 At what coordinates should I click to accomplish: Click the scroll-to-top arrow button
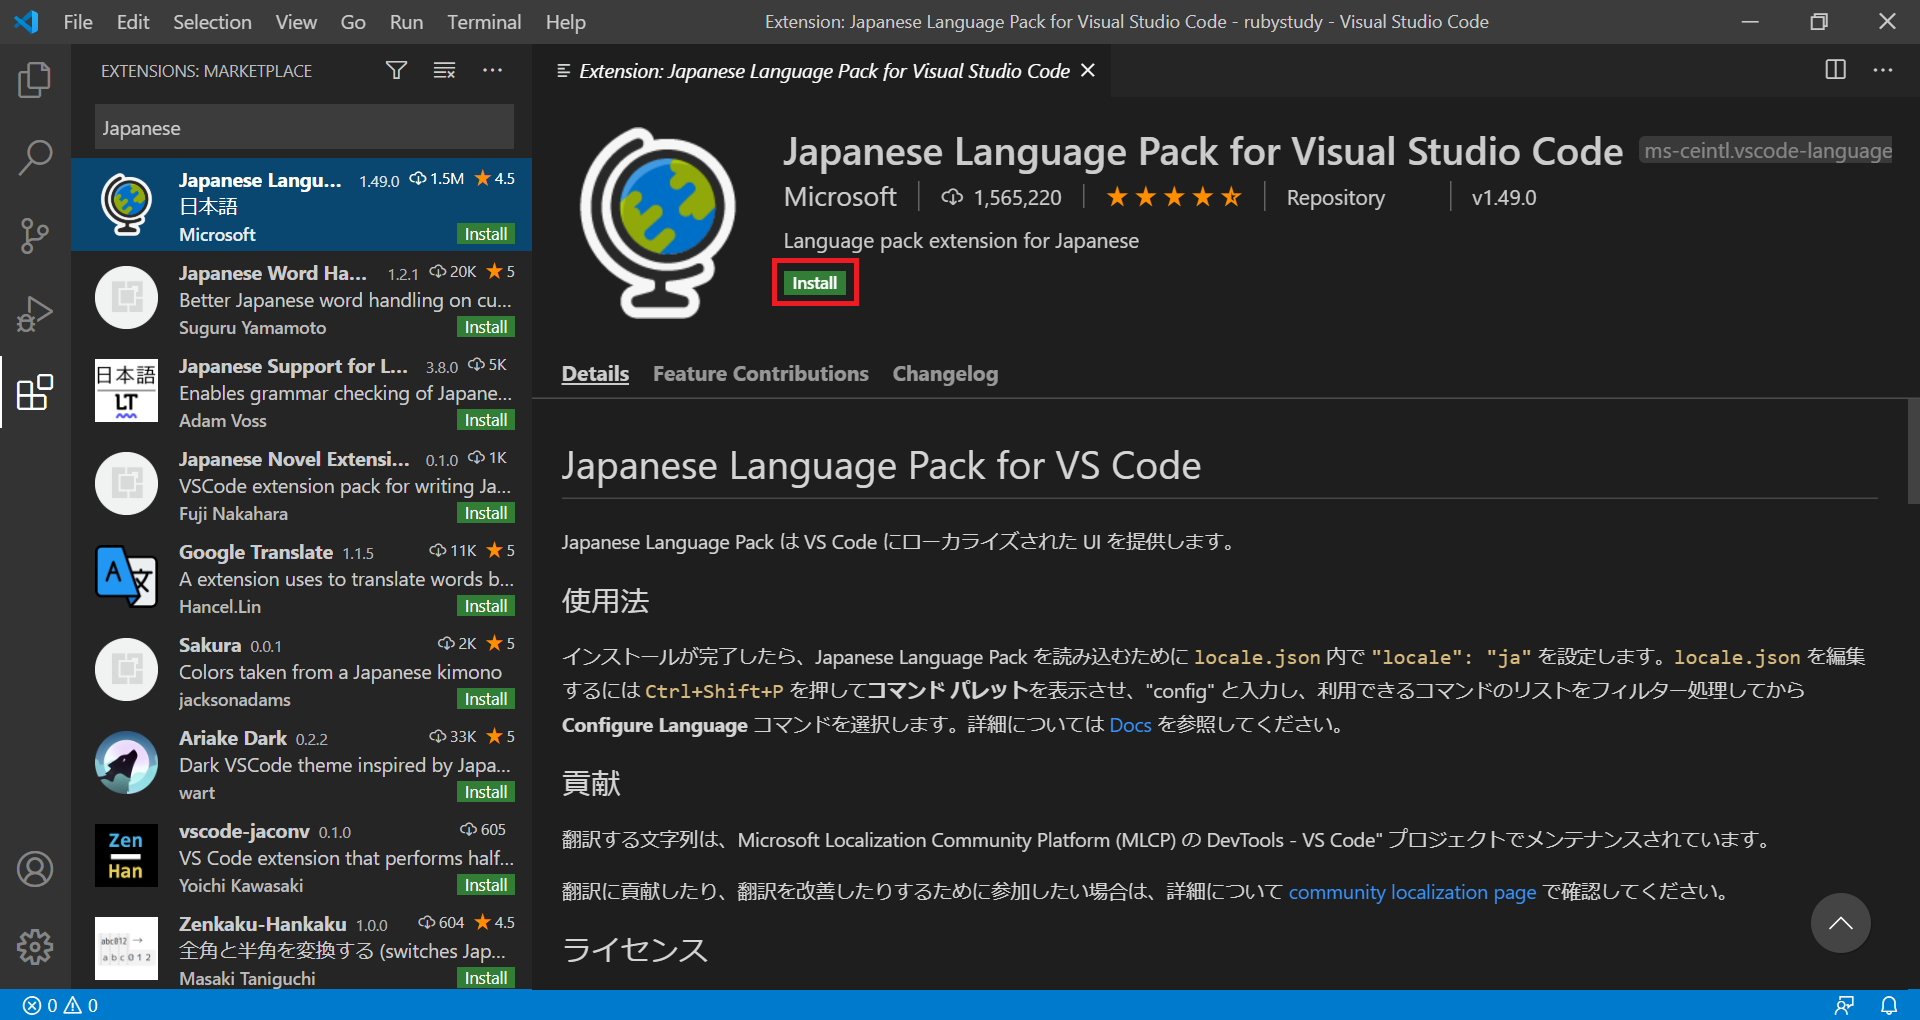click(1840, 923)
